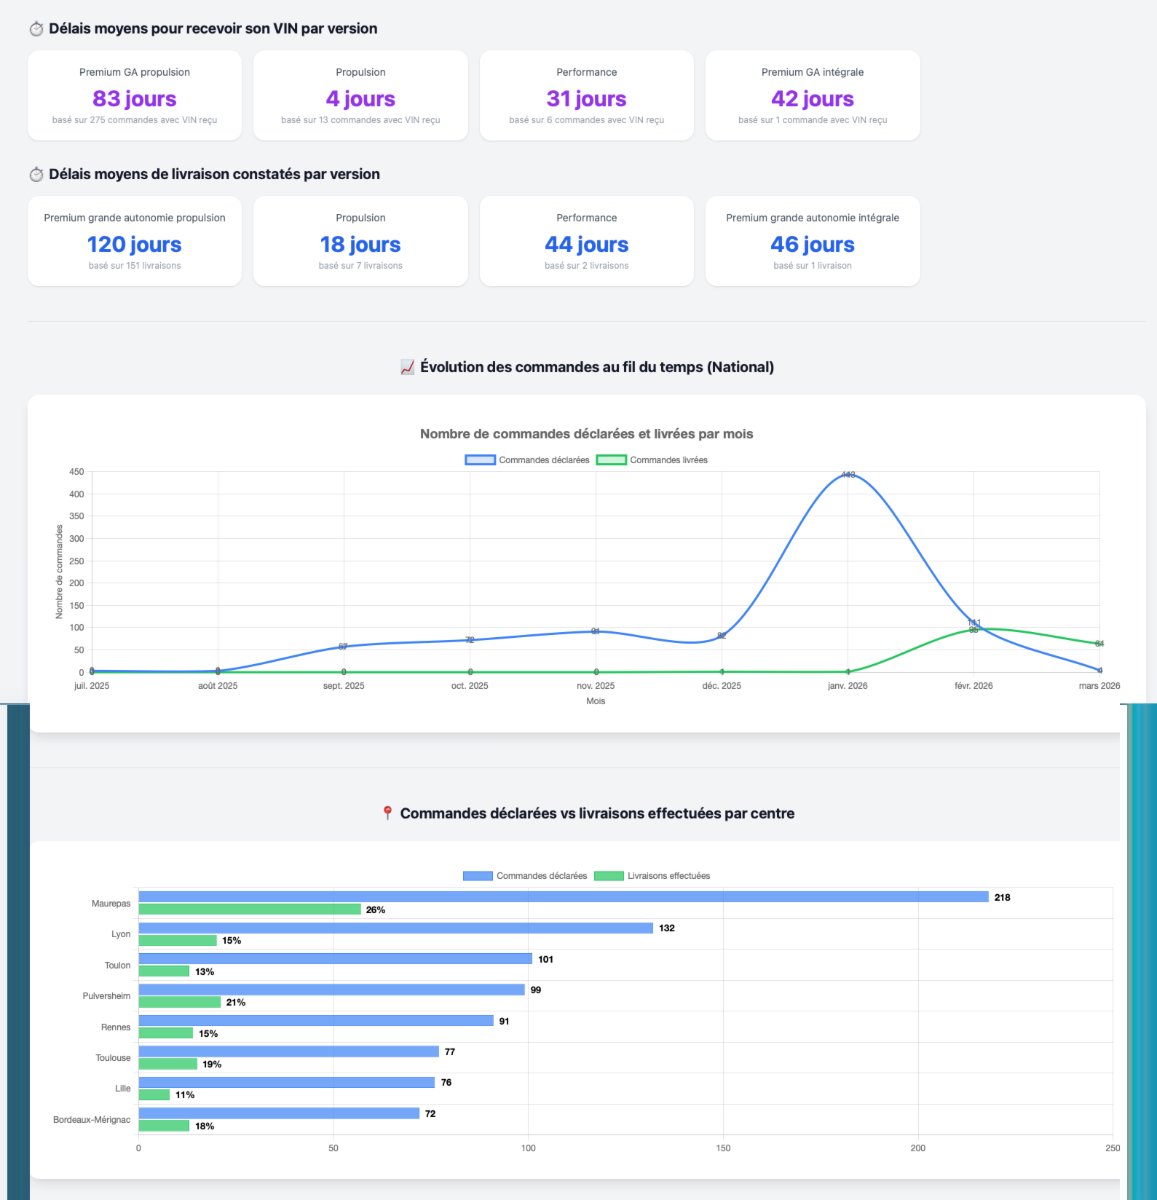Viewport: 1157px width, 1200px height.
Task: Click the chart emoji before Évolution des commandes
Action: point(407,368)
